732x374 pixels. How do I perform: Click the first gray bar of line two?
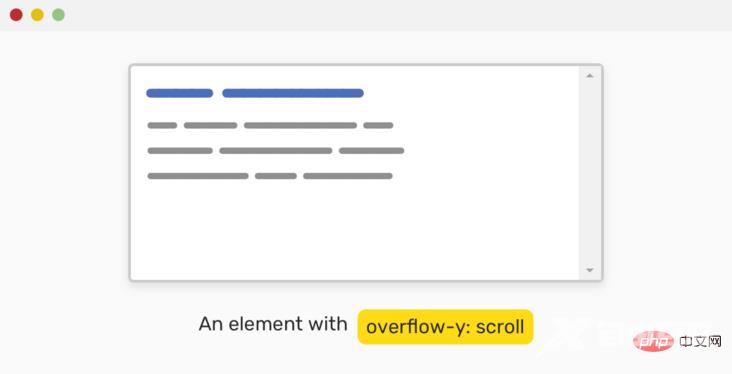pos(180,150)
